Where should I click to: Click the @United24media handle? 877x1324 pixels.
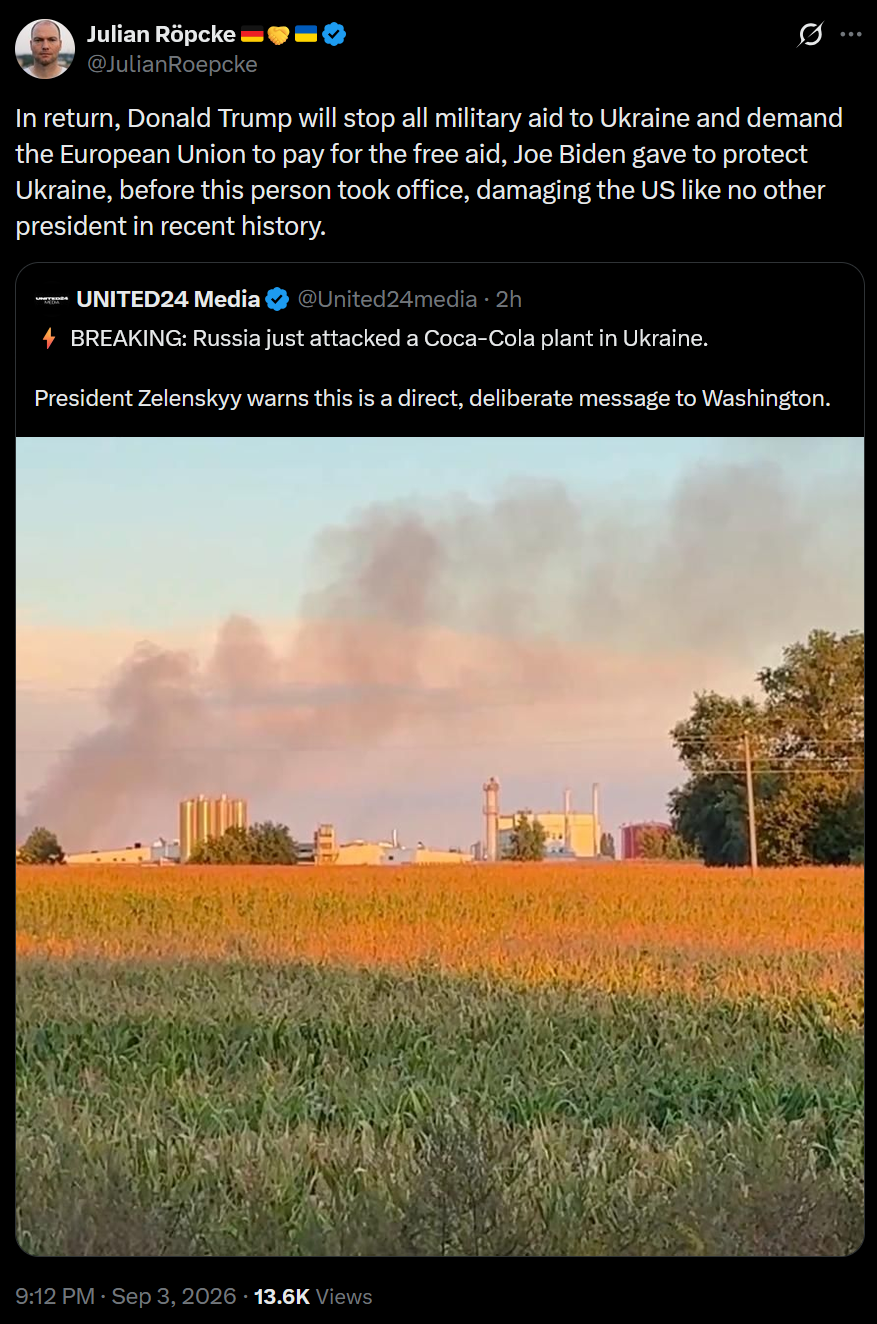coord(387,299)
